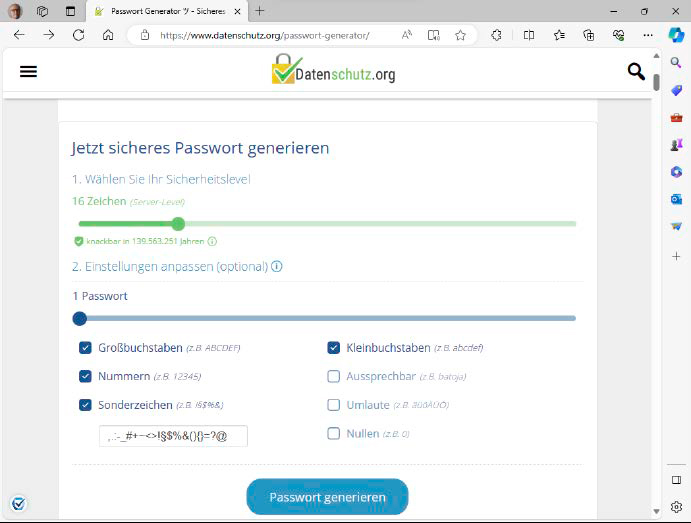This screenshot has width=691, height=523.
Task: Click the Datenschutz.org logo
Action: 333,70
